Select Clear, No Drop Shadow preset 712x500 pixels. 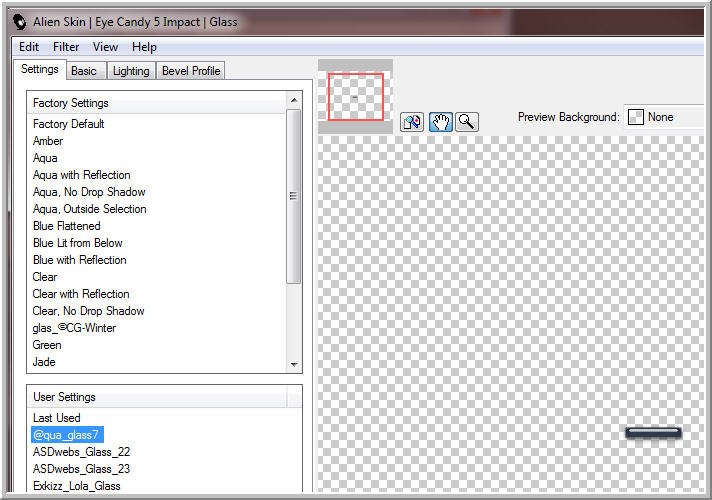coord(89,311)
